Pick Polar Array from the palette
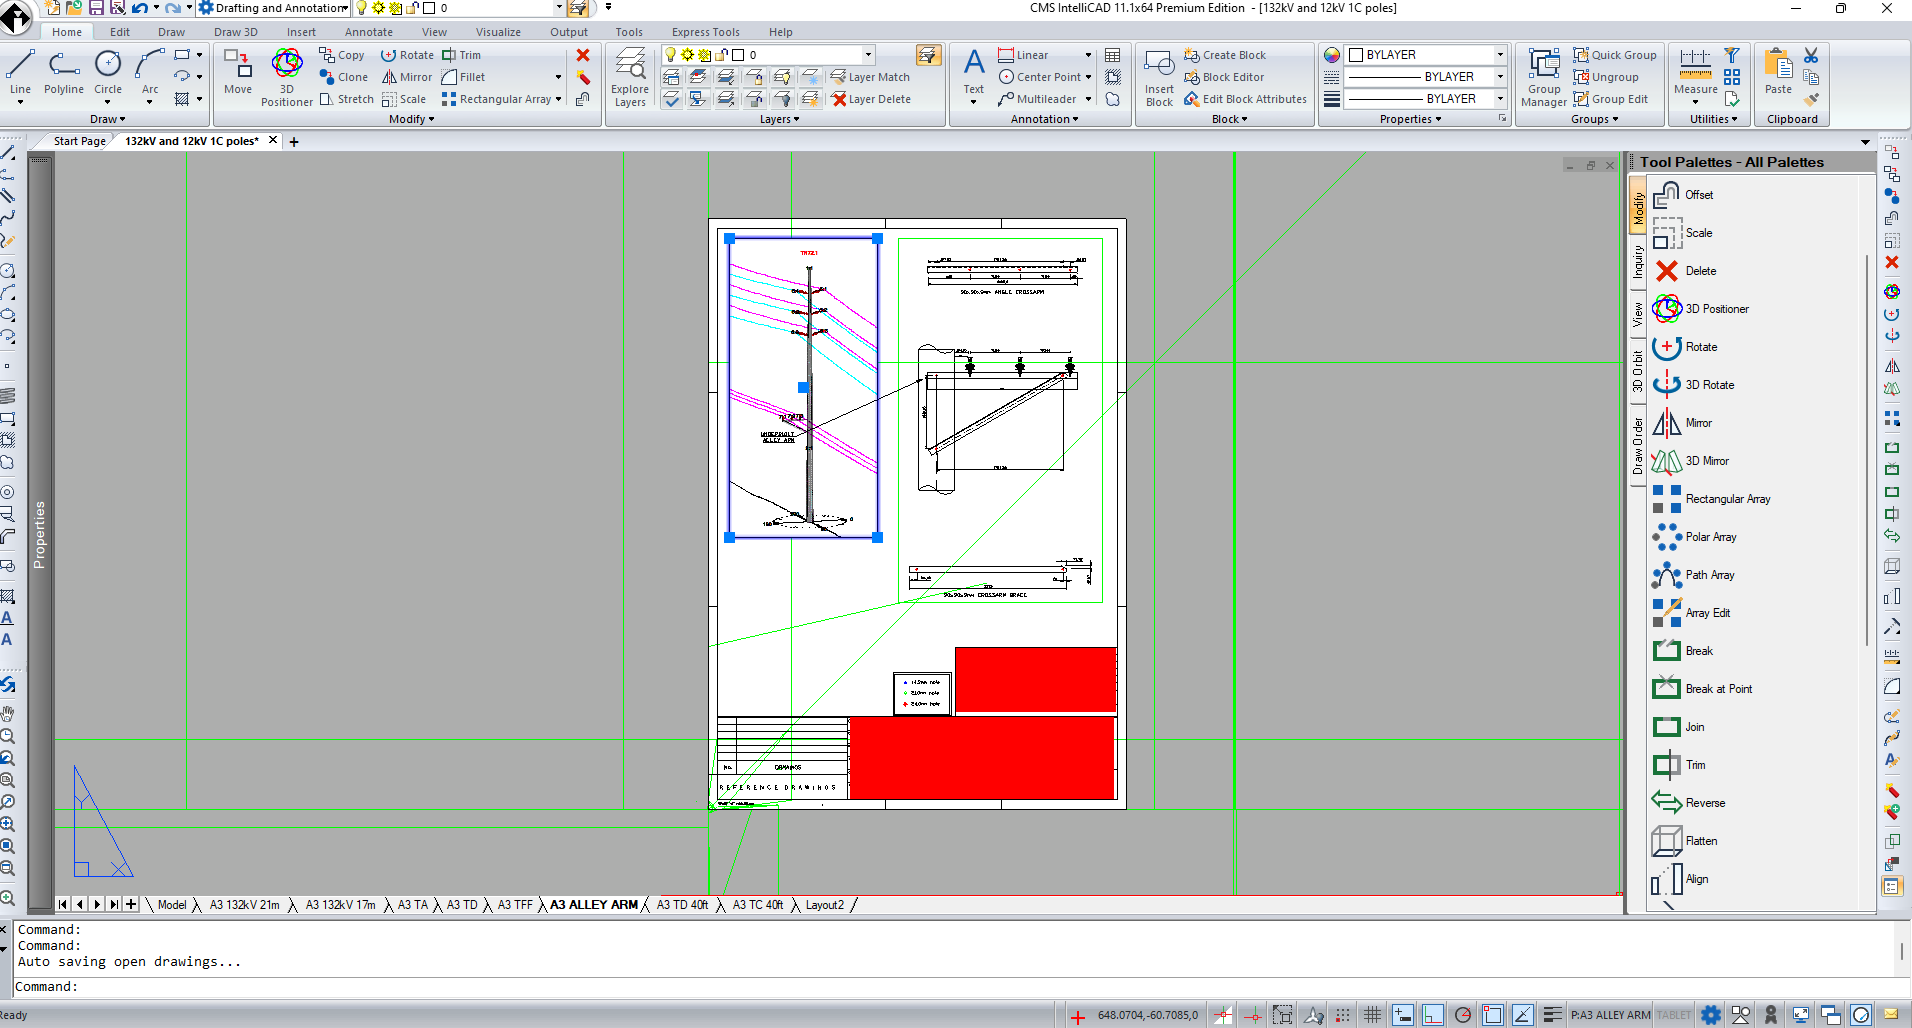 click(1695, 537)
